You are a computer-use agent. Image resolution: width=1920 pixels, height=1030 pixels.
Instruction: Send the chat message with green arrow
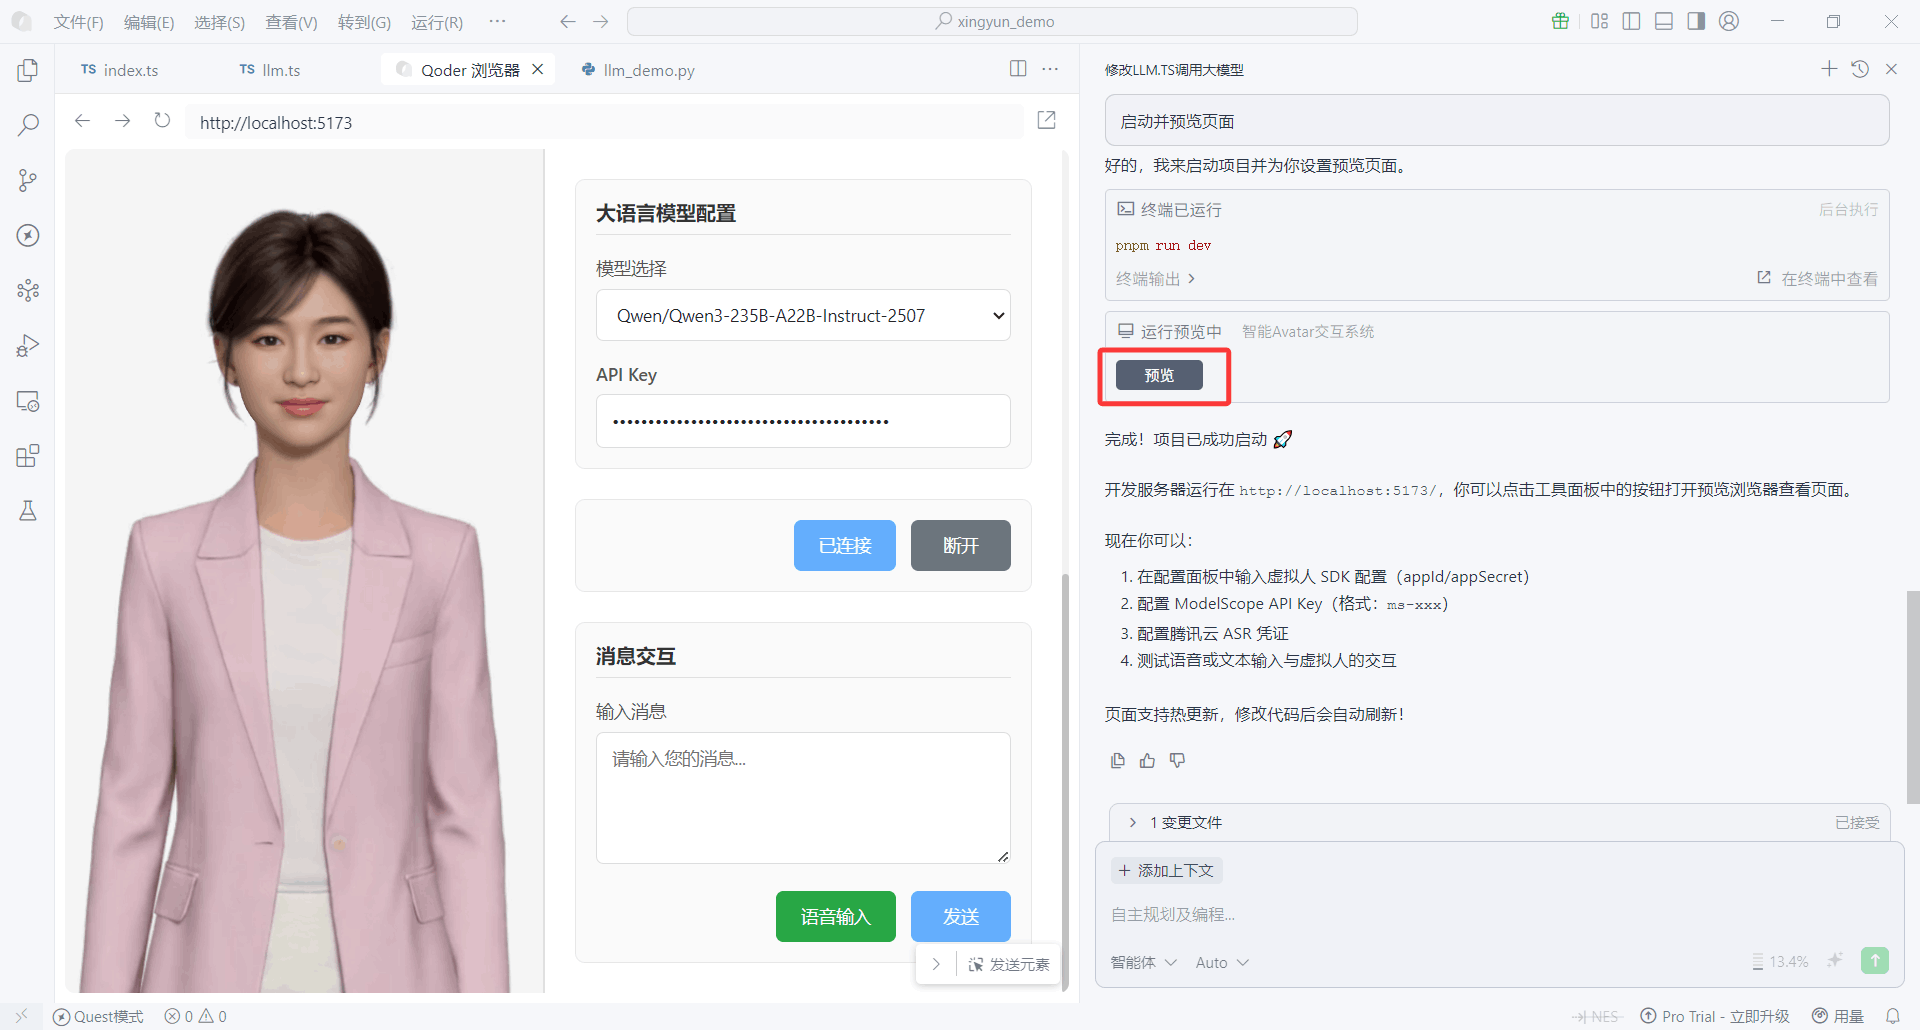(1875, 961)
